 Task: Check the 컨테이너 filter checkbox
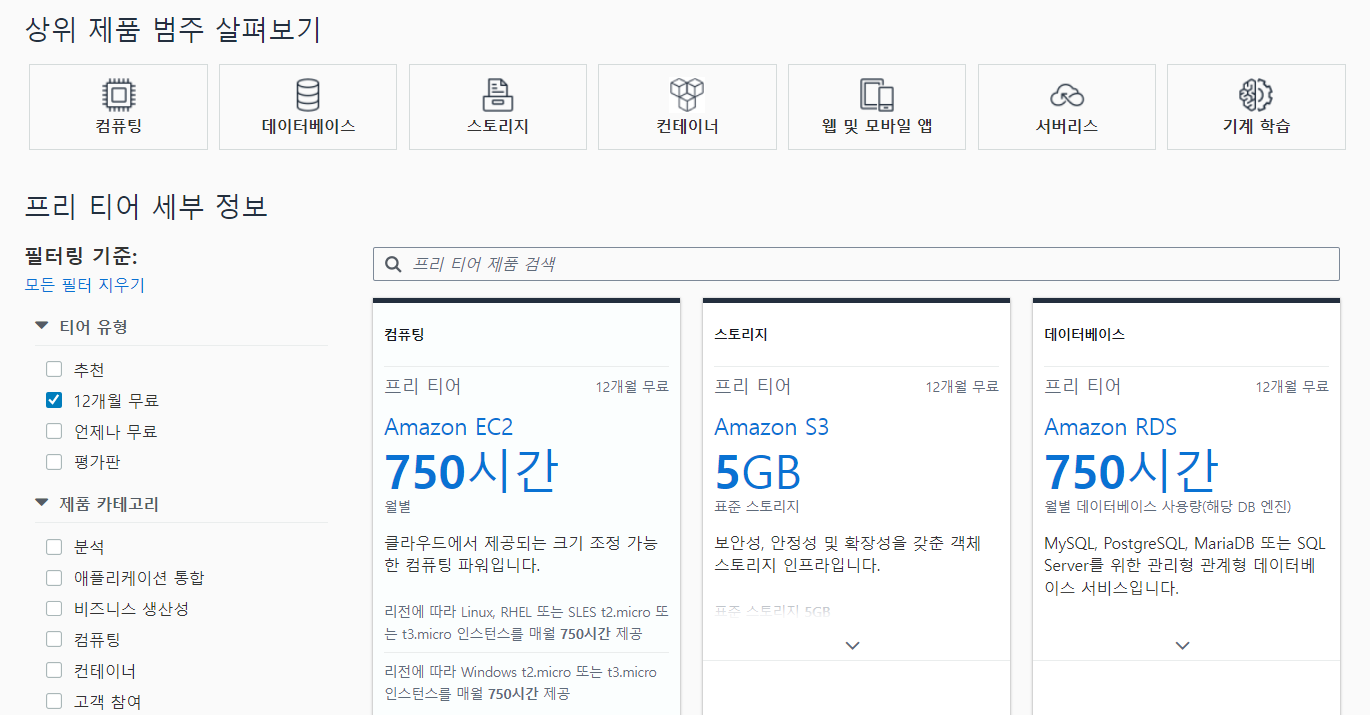(x=54, y=671)
